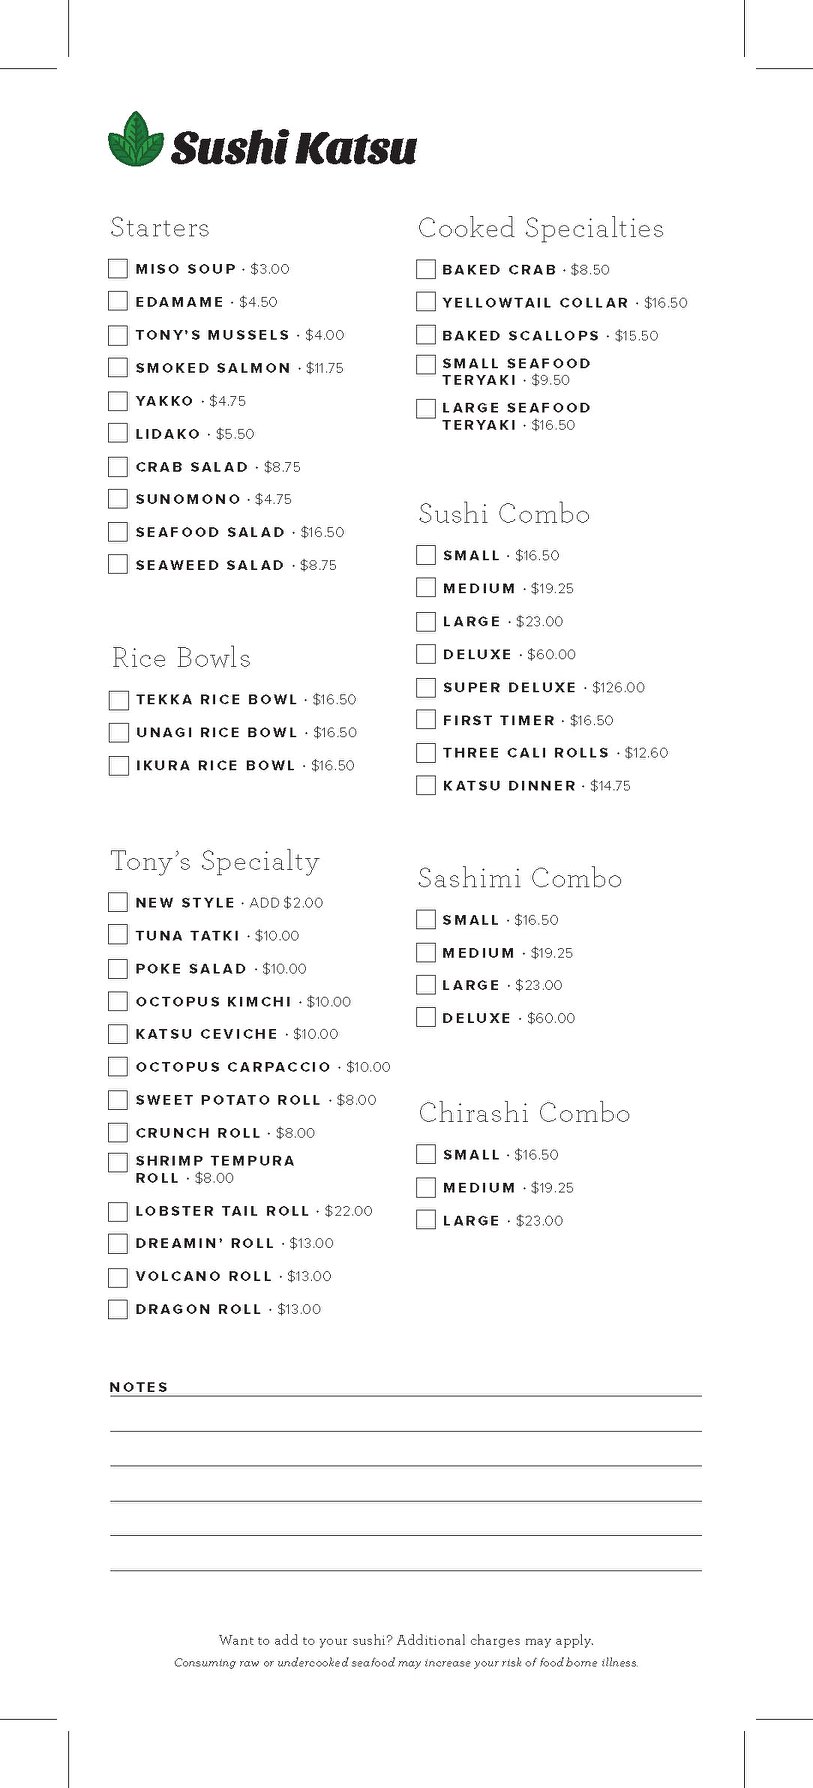813x1788 pixels.
Task: Tick the Tekka Rice Bowl checkbox
Action: click(119, 700)
